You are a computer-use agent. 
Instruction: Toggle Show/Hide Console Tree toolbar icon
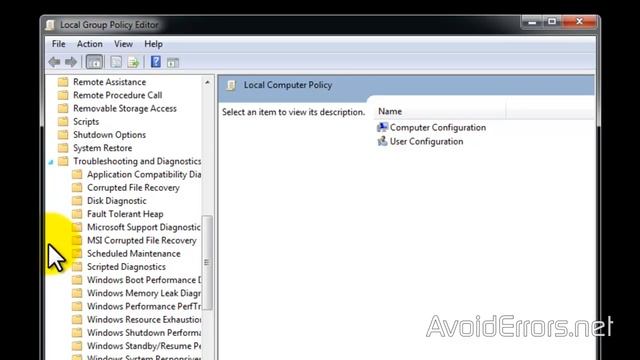(x=94, y=62)
